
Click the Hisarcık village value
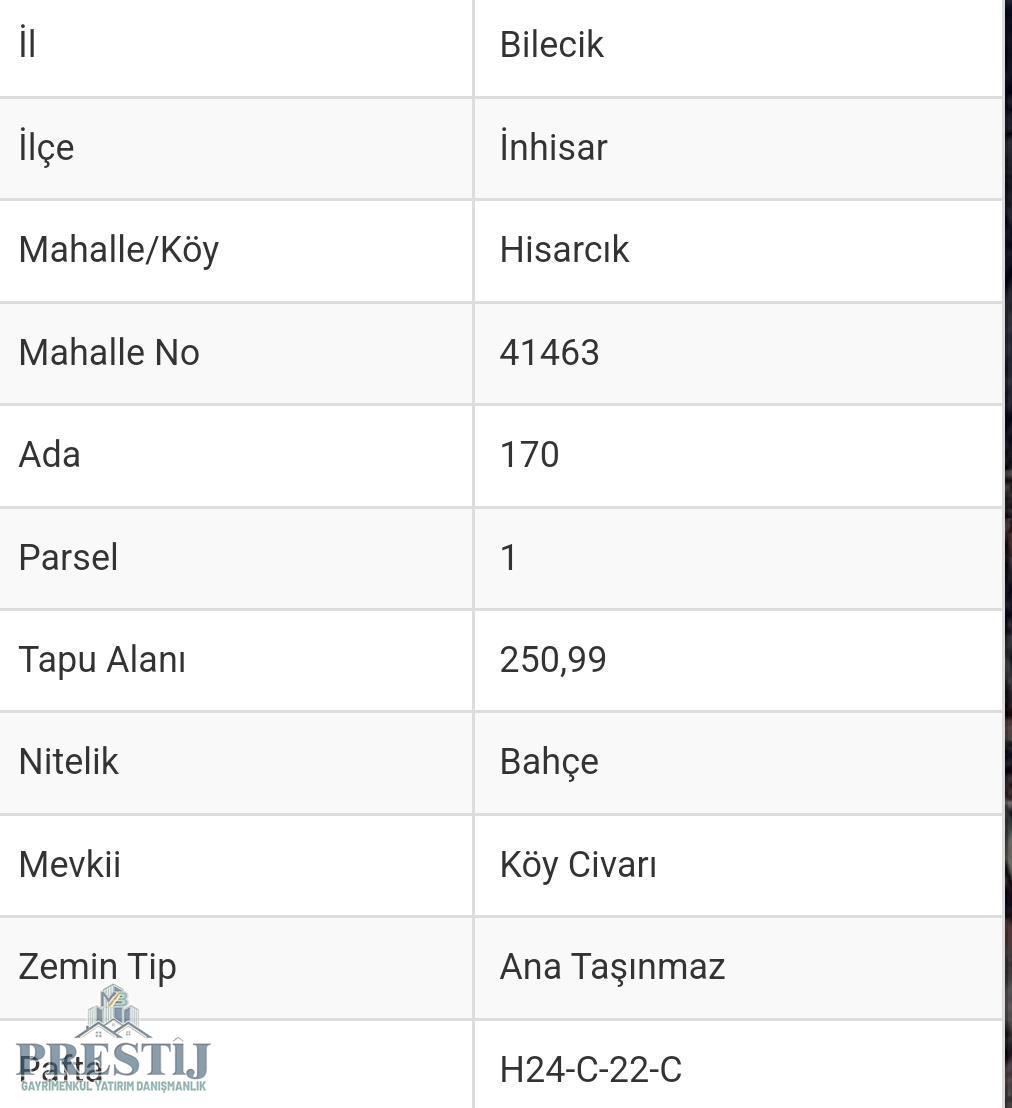pyautogui.click(x=564, y=249)
